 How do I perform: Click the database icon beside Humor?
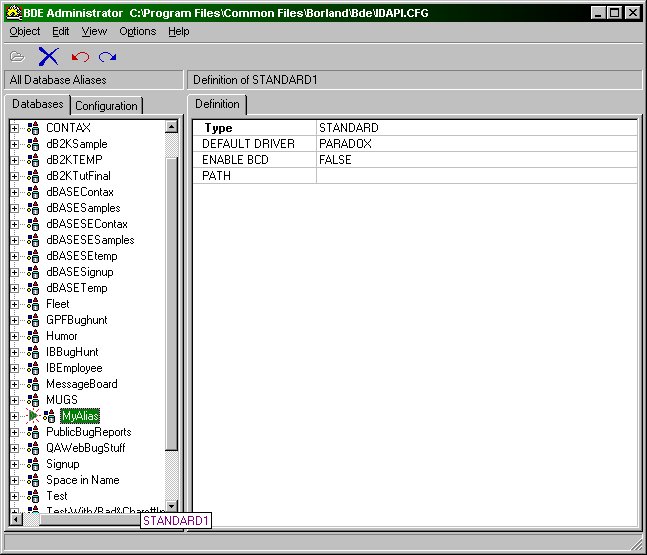(33, 336)
